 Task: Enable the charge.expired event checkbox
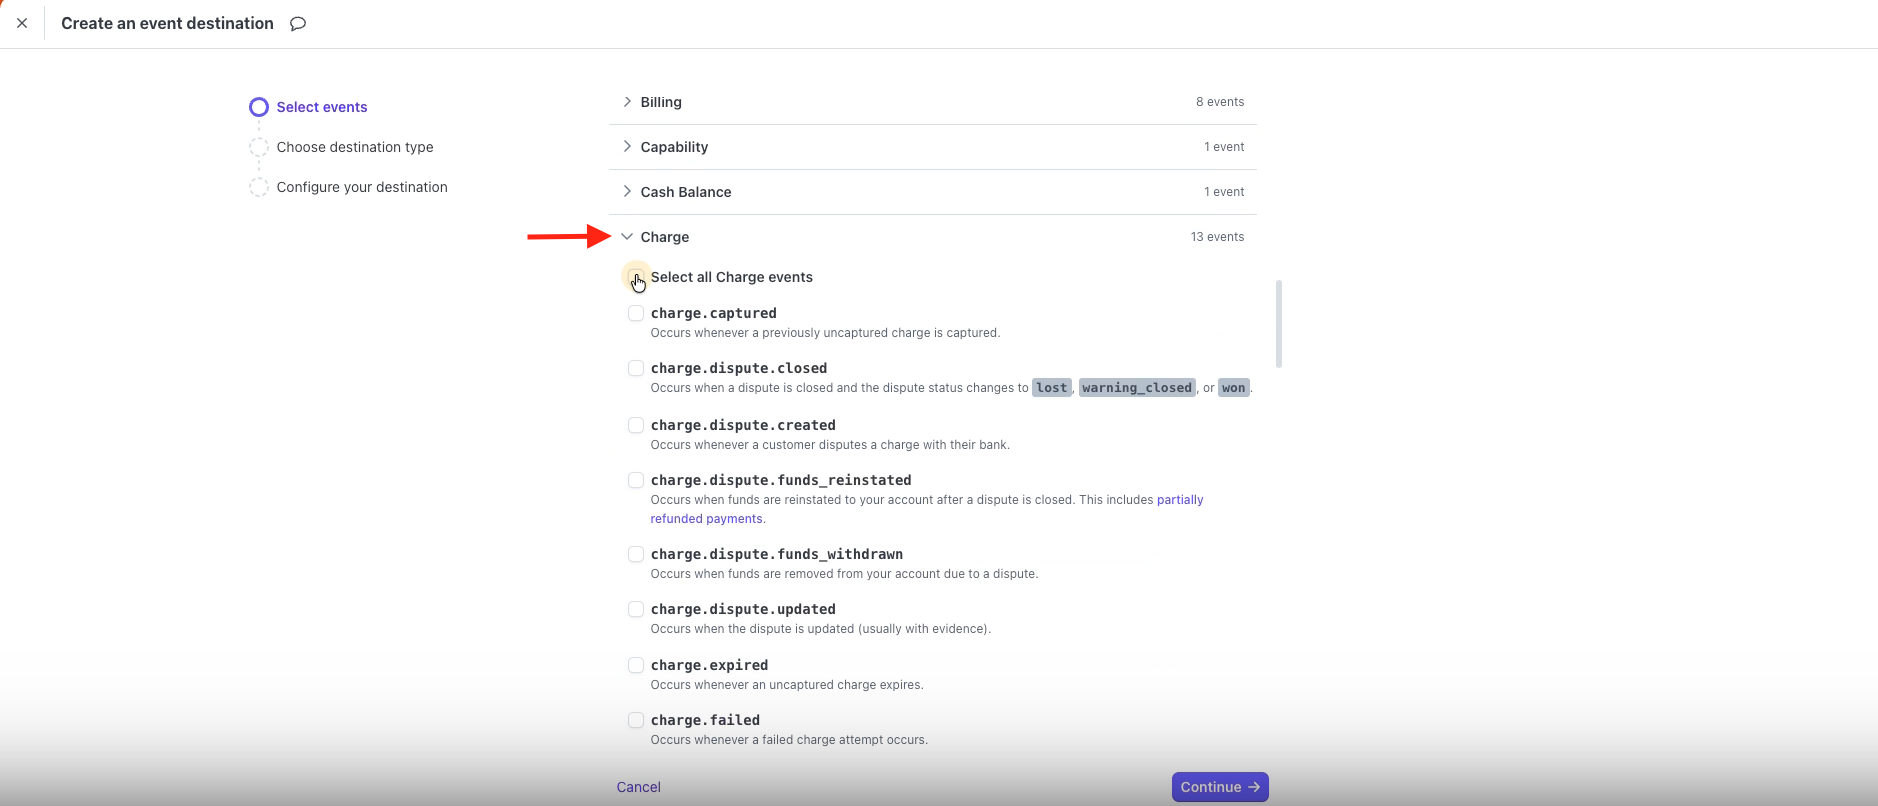pos(636,665)
